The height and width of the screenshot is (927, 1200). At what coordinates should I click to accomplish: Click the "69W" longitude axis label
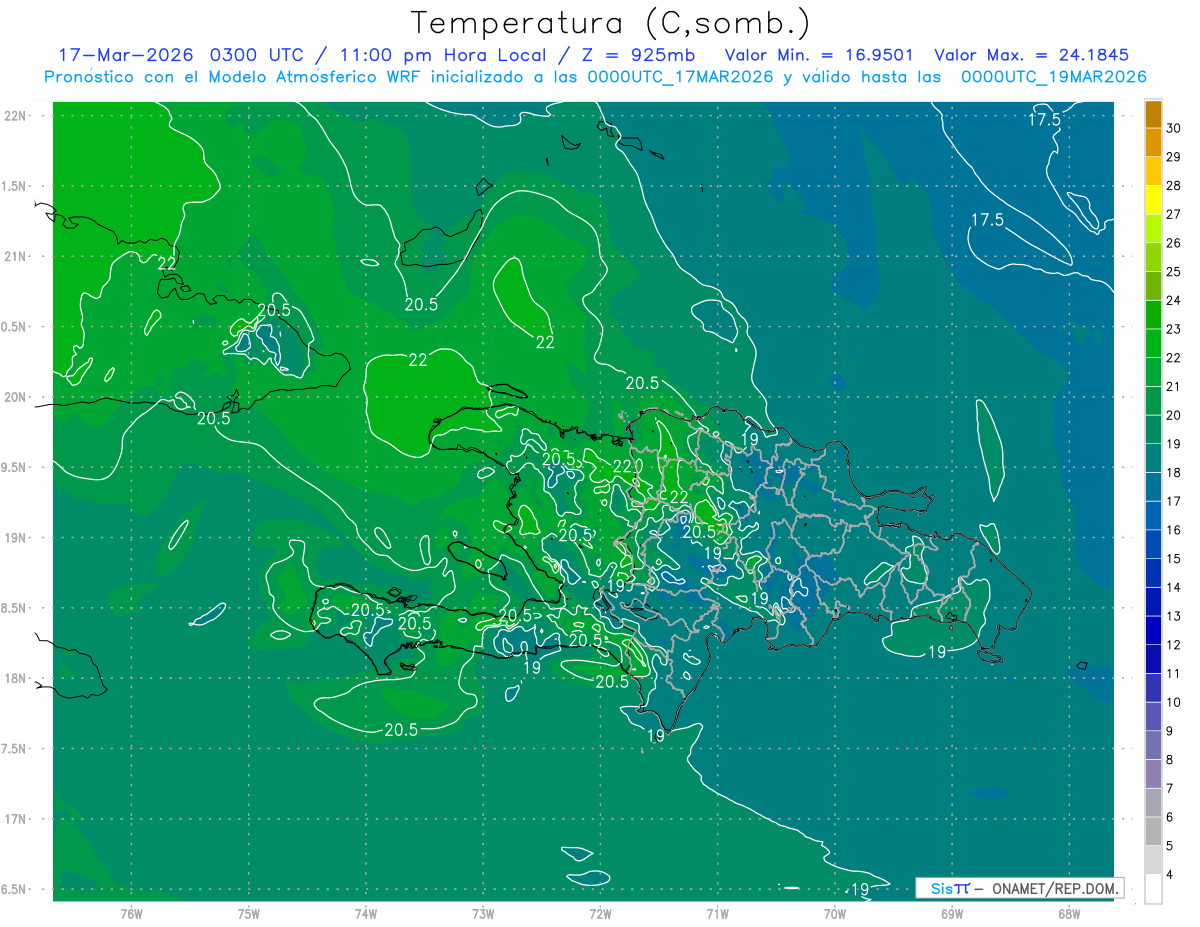(951, 913)
